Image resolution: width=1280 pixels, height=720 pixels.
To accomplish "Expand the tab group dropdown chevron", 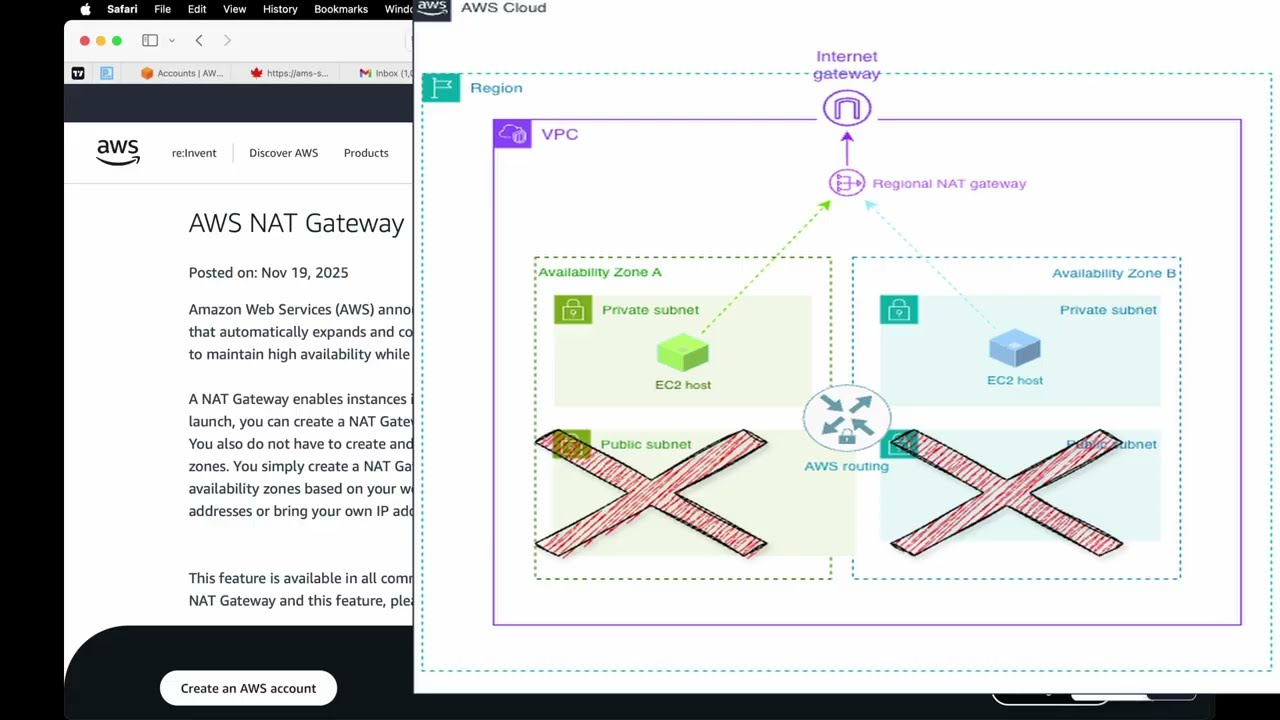I will pos(172,40).
